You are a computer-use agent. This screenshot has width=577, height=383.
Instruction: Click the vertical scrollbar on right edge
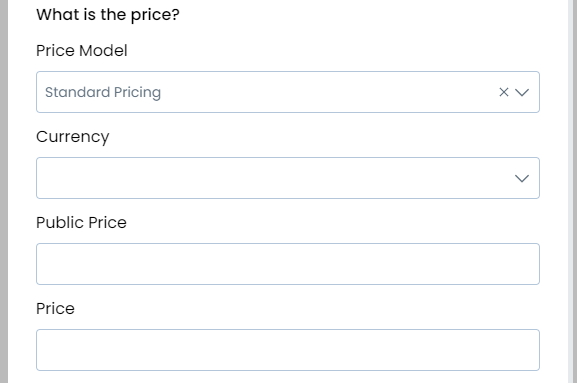(x=573, y=191)
